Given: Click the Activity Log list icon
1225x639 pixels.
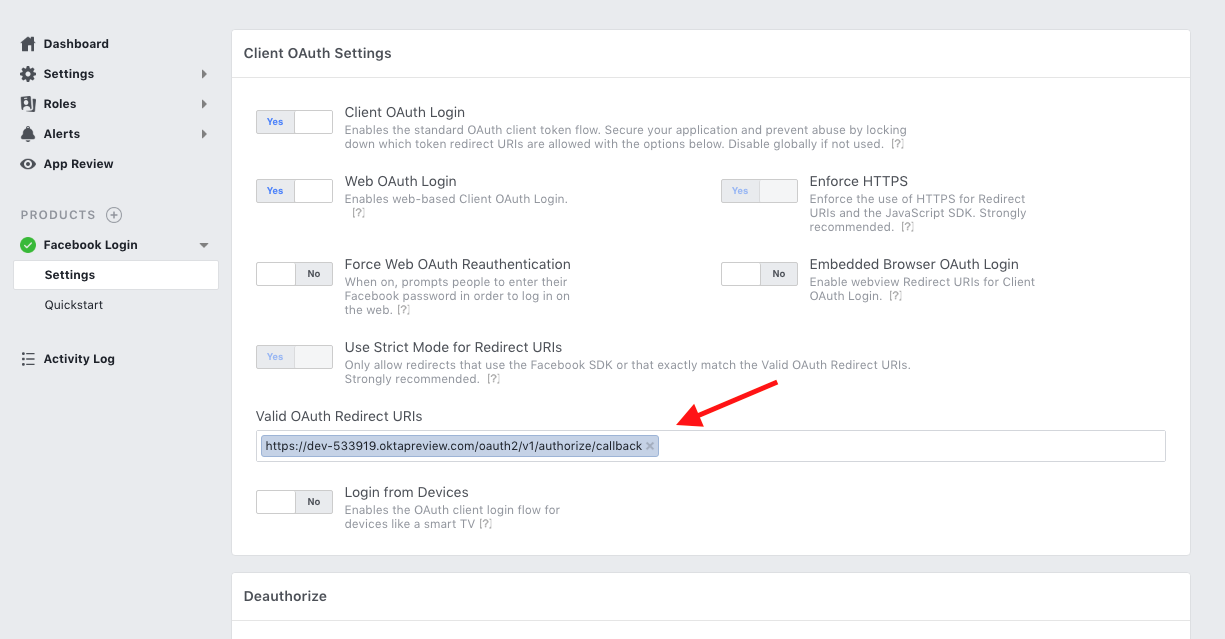Looking at the screenshot, I should point(28,359).
